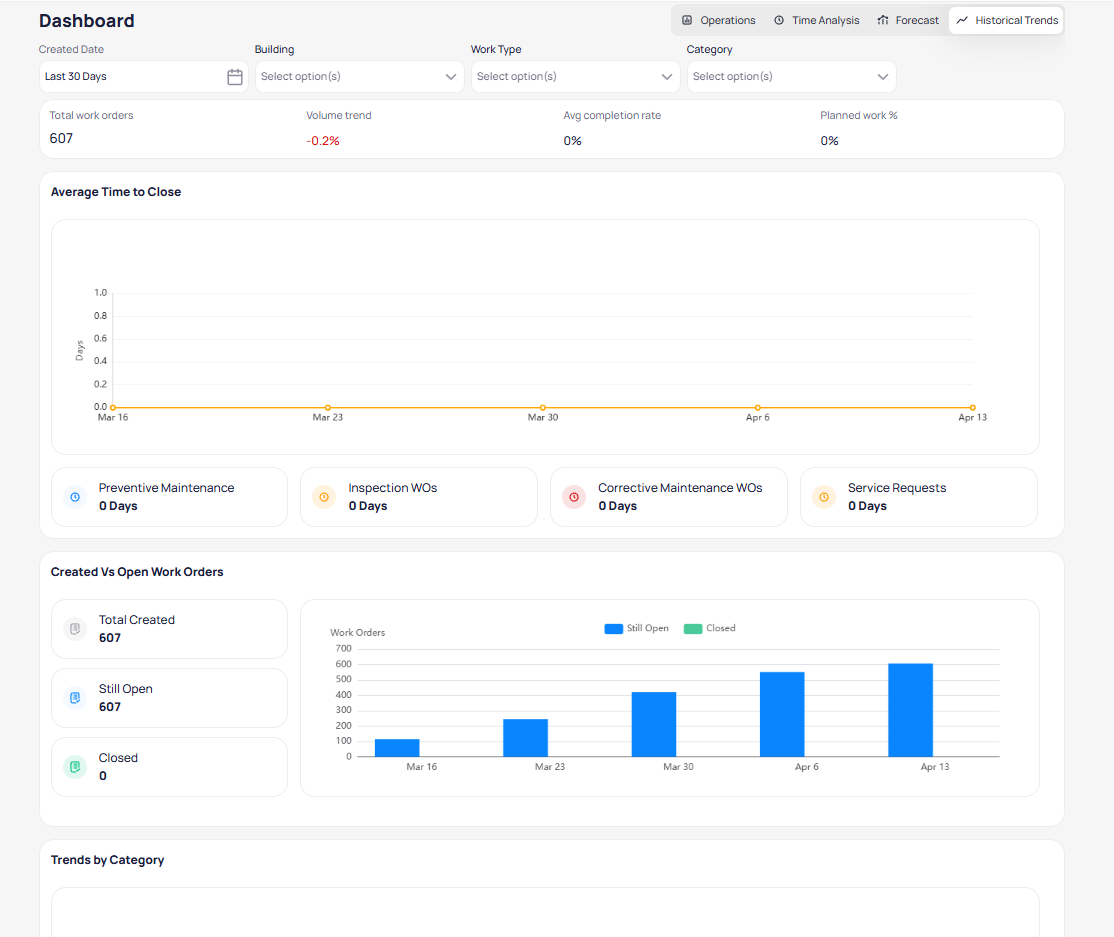Image resolution: width=1114 pixels, height=937 pixels.
Task: Click the Apr 13 bar in chart
Action: click(x=910, y=710)
